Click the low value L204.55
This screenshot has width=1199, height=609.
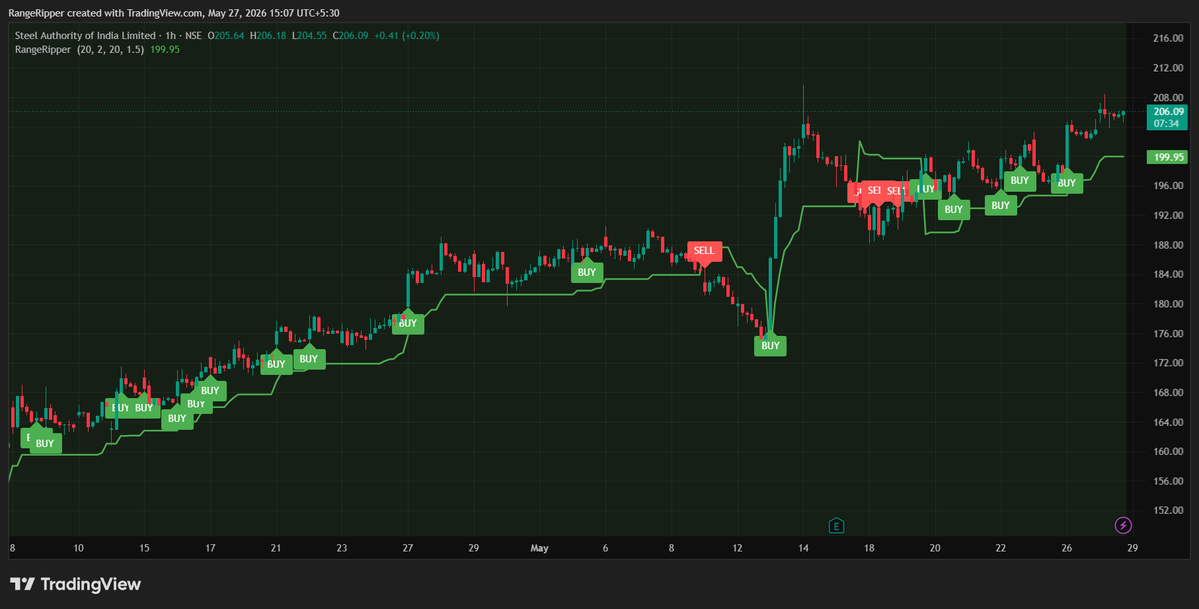tap(309, 35)
